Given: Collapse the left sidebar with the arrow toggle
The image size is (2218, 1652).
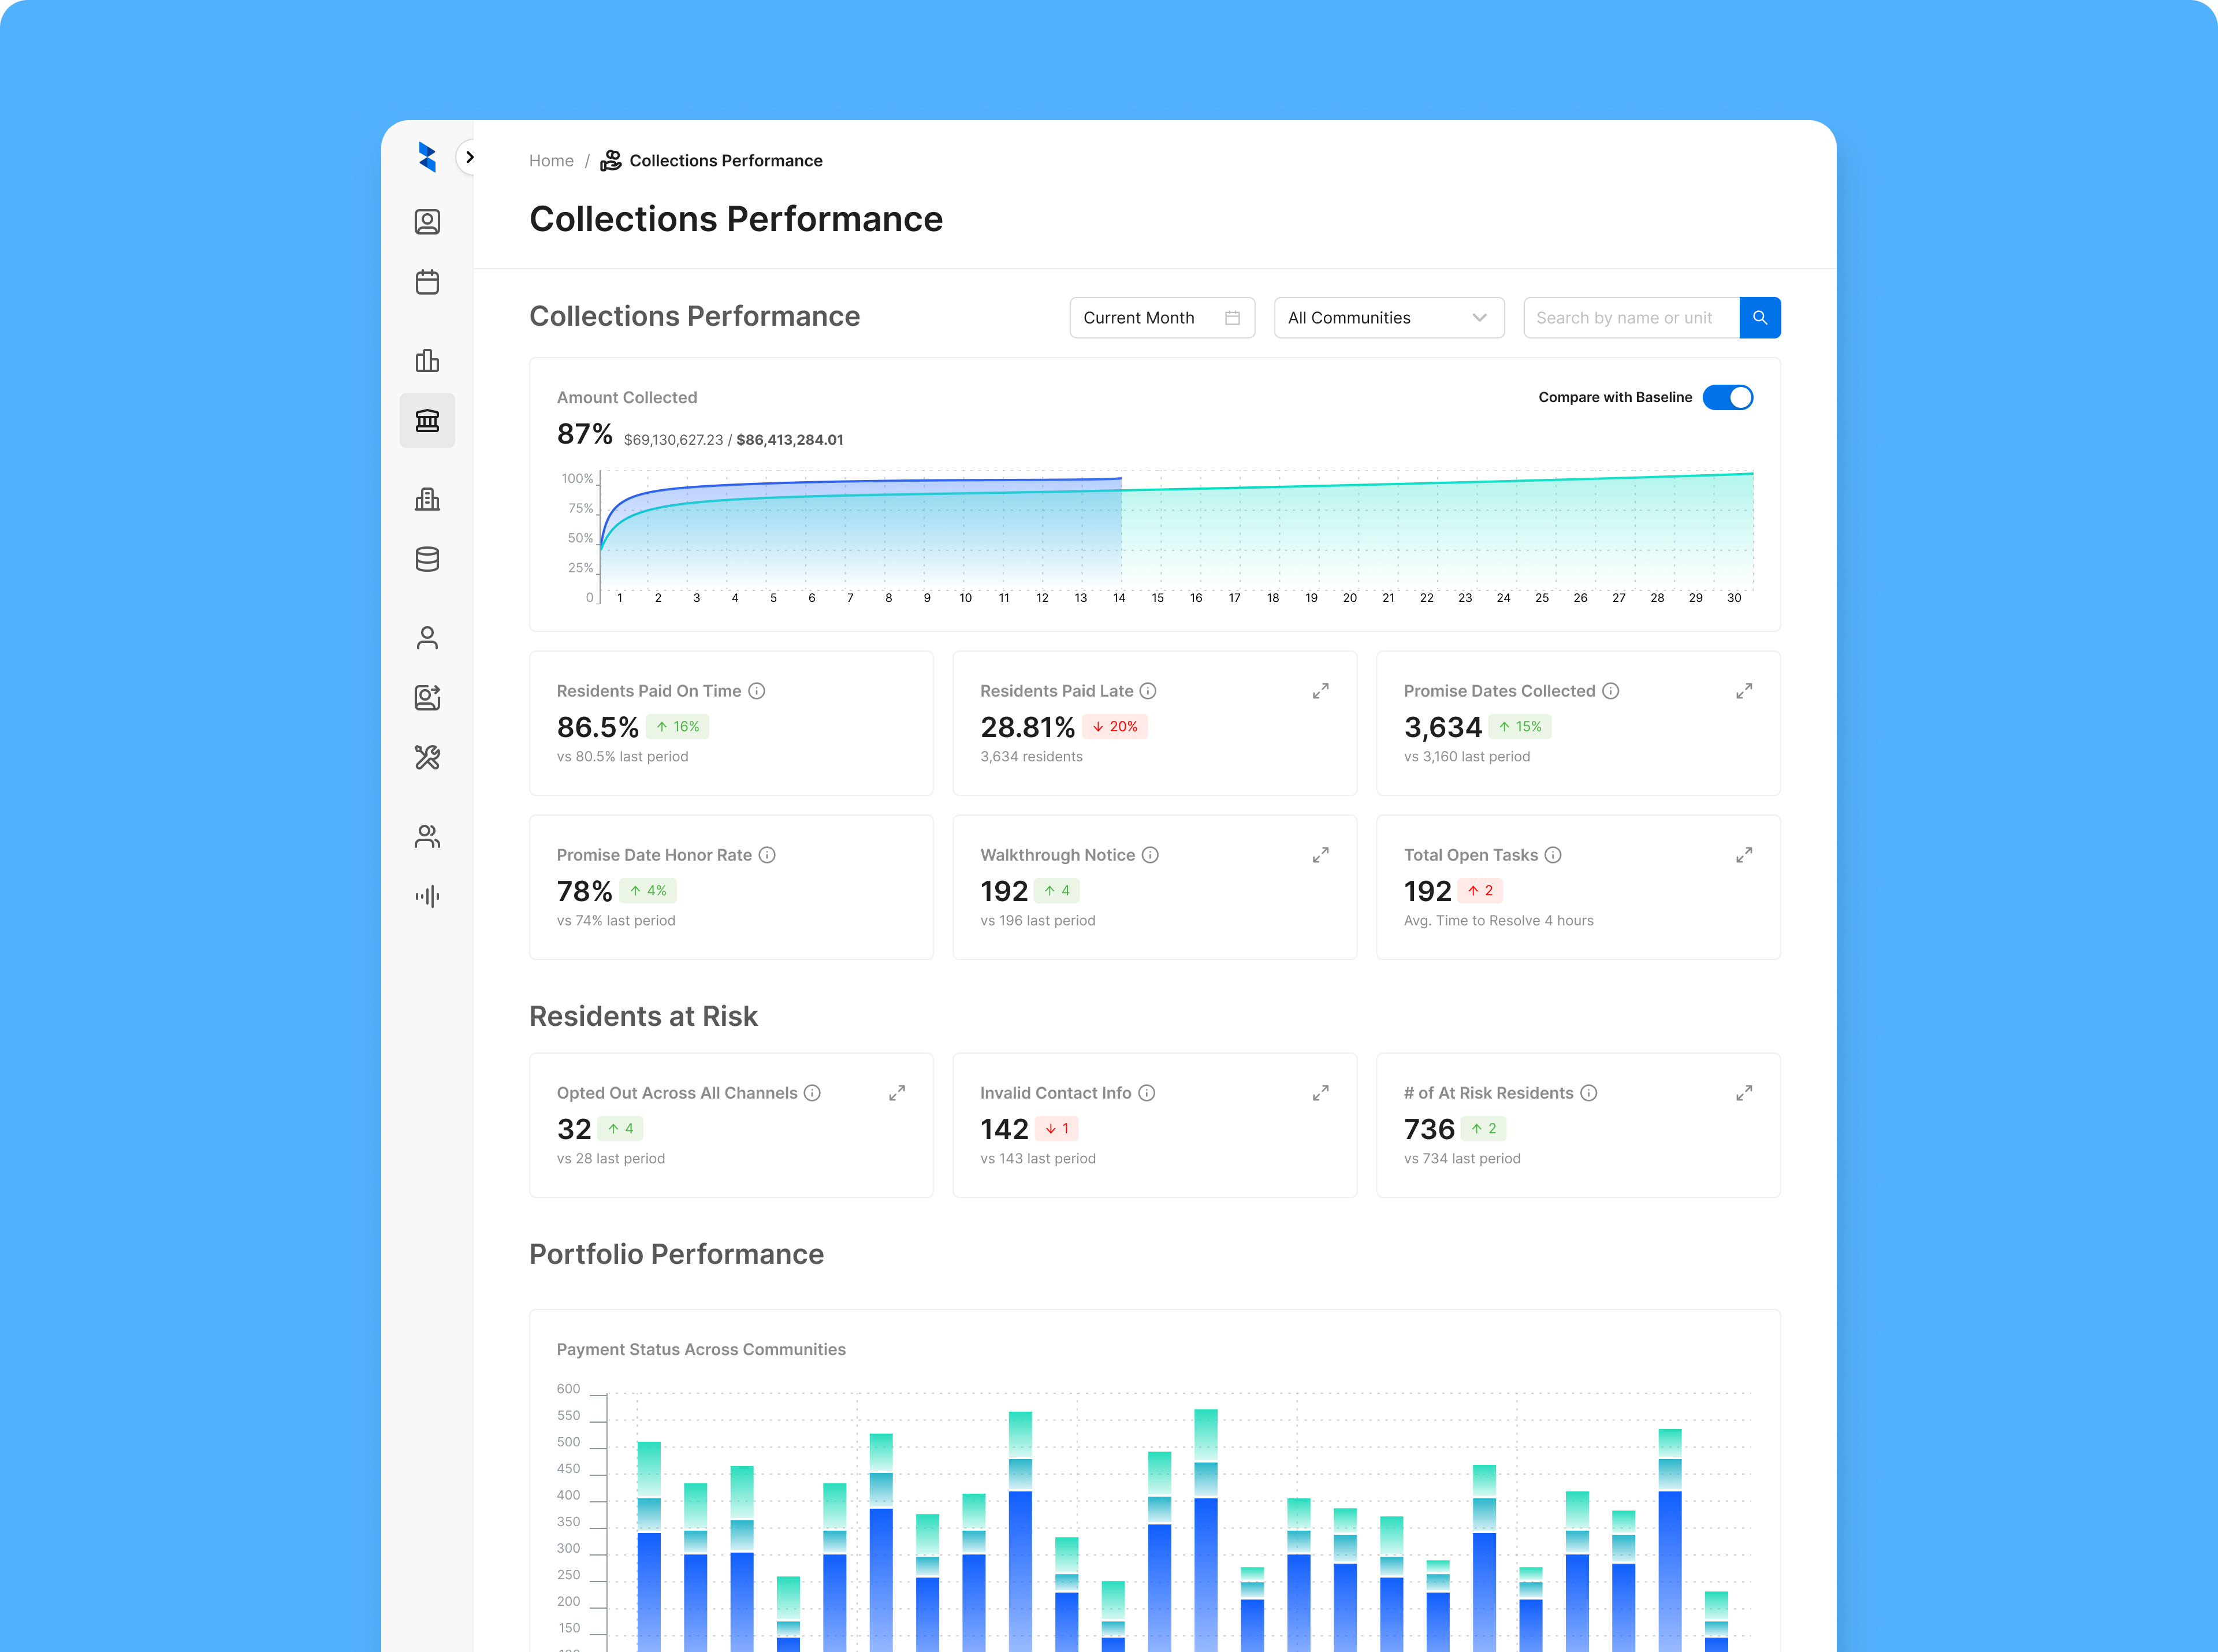Looking at the screenshot, I should click(469, 157).
